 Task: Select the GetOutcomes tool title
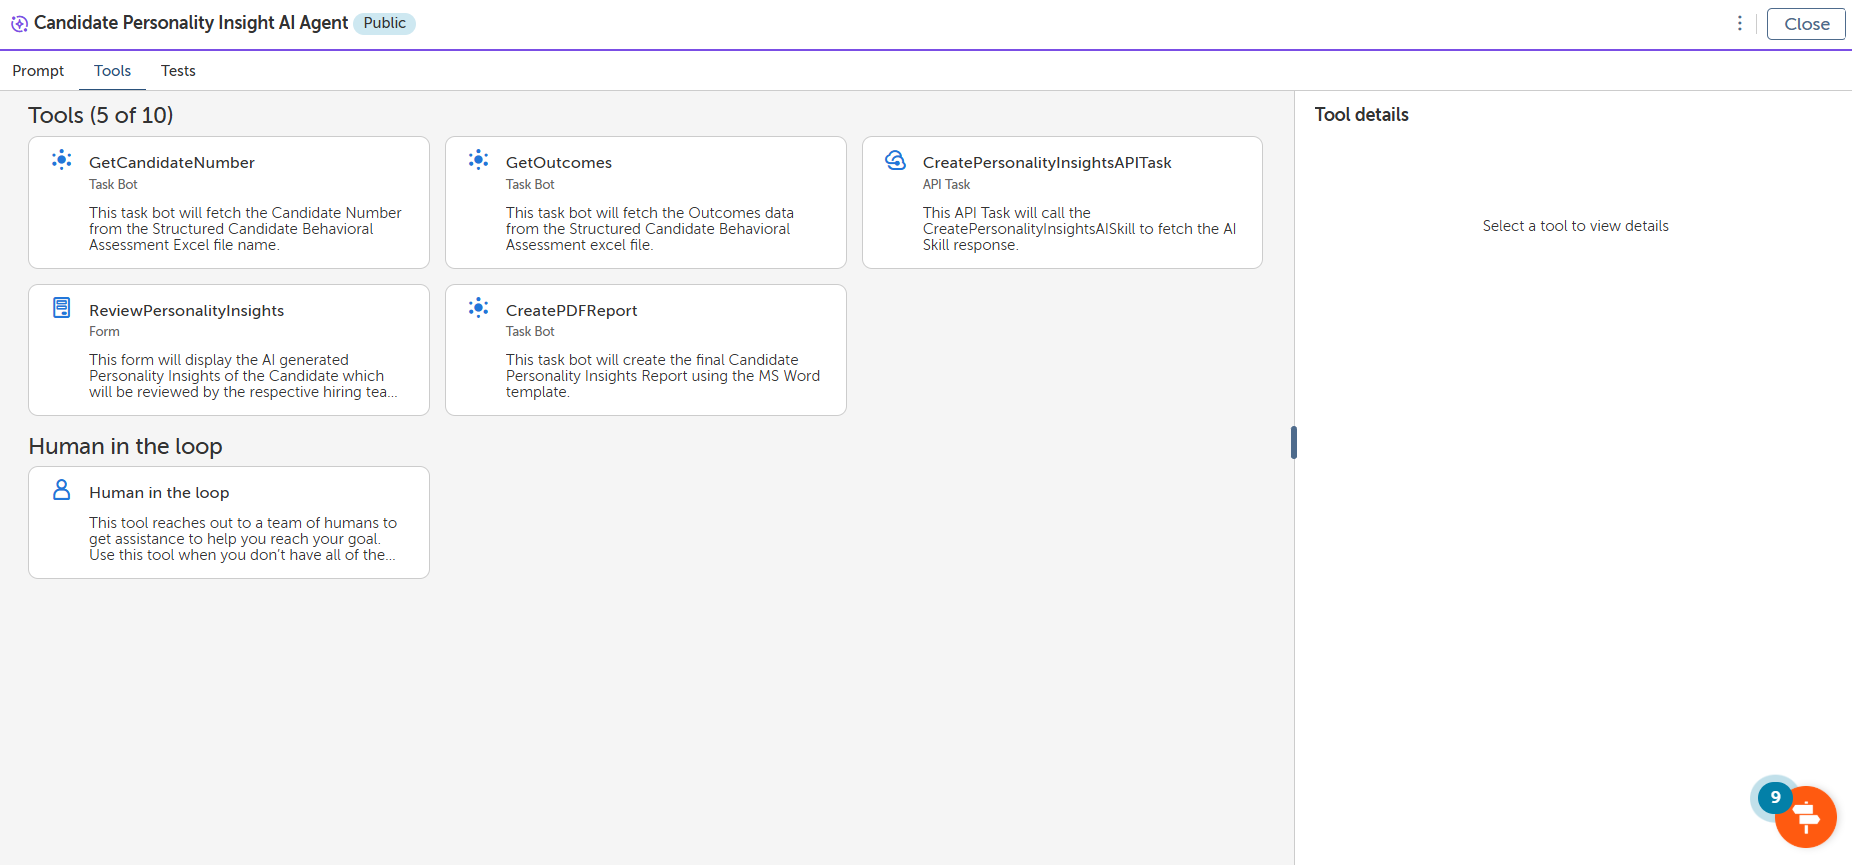tap(558, 163)
